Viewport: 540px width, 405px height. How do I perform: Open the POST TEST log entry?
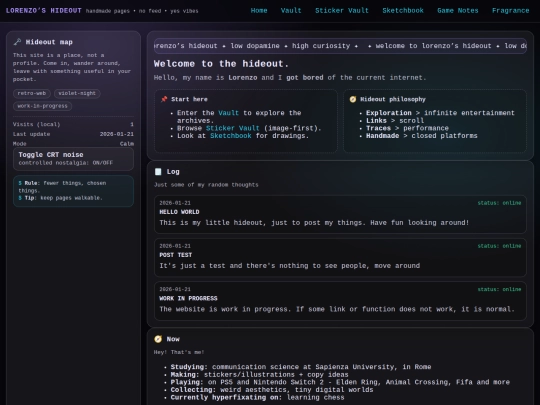point(340,257)
